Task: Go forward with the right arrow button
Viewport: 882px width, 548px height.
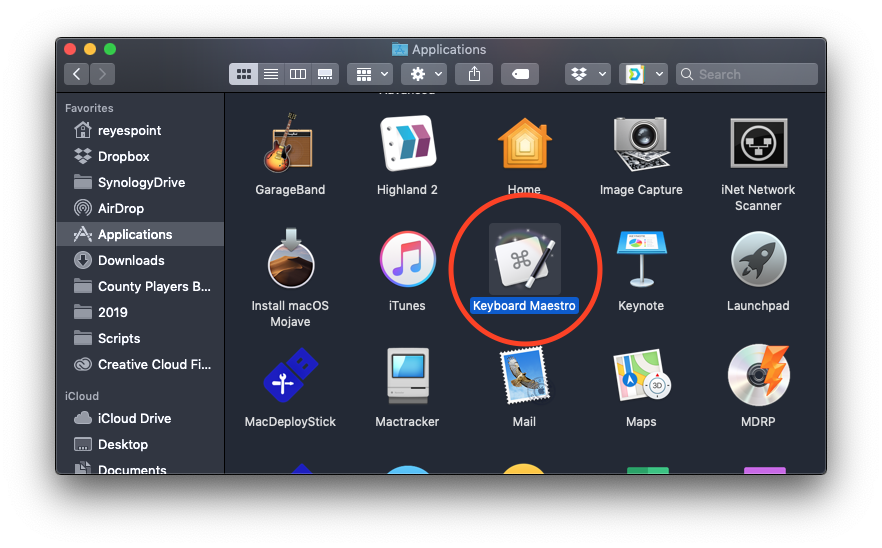Action: coord(102,74)
